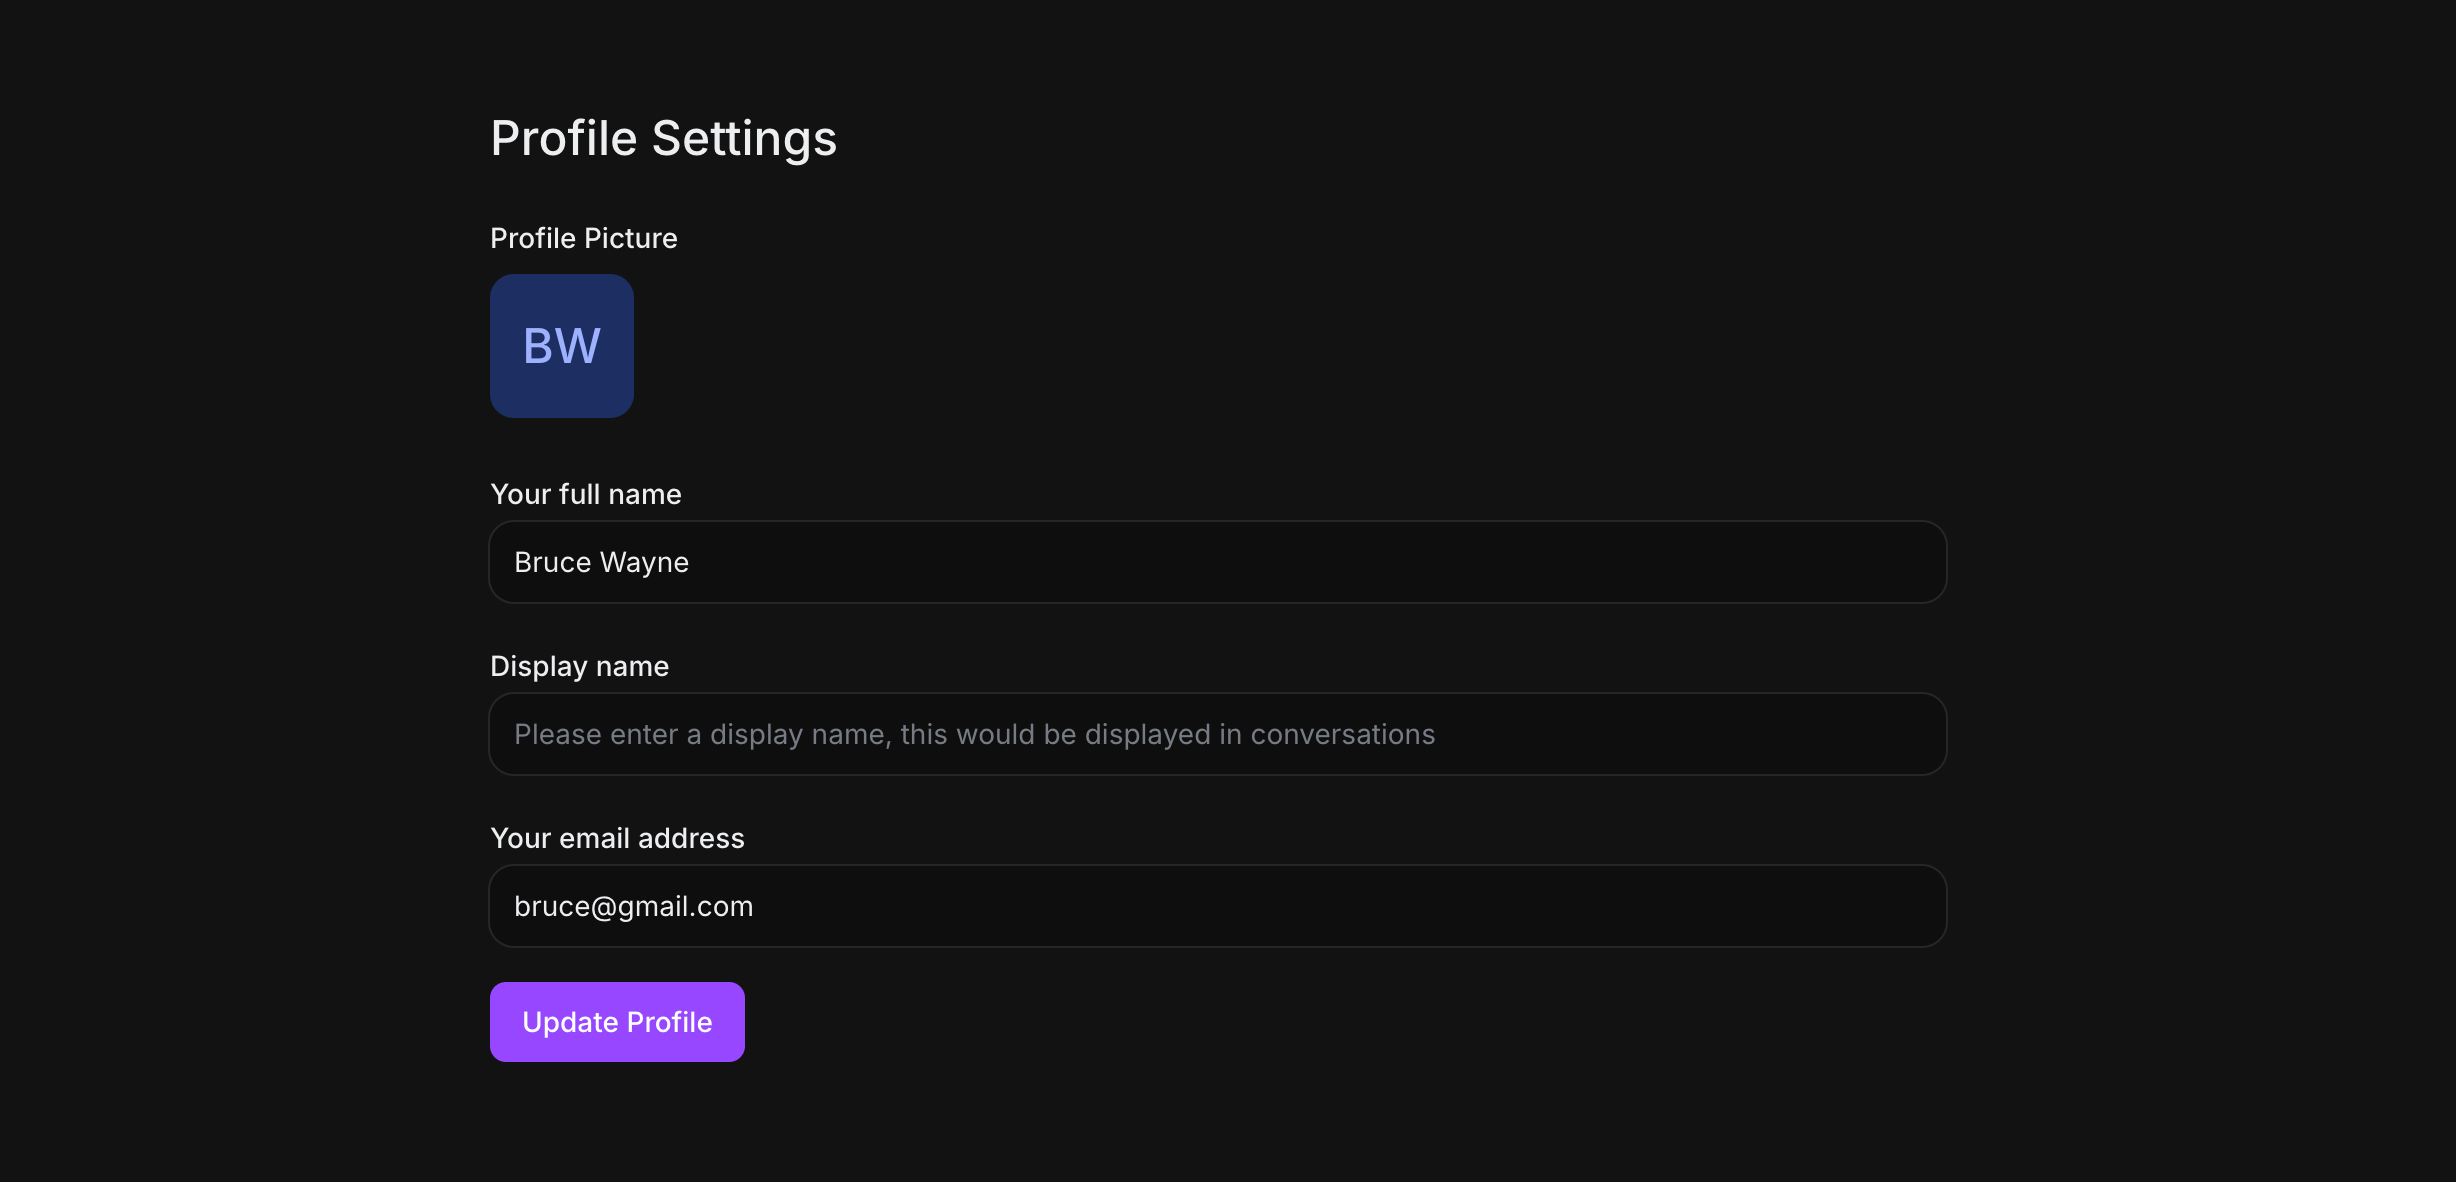The image size is (2456, 1182).
Task: Click the Display name label
Action: pos(579,666)
